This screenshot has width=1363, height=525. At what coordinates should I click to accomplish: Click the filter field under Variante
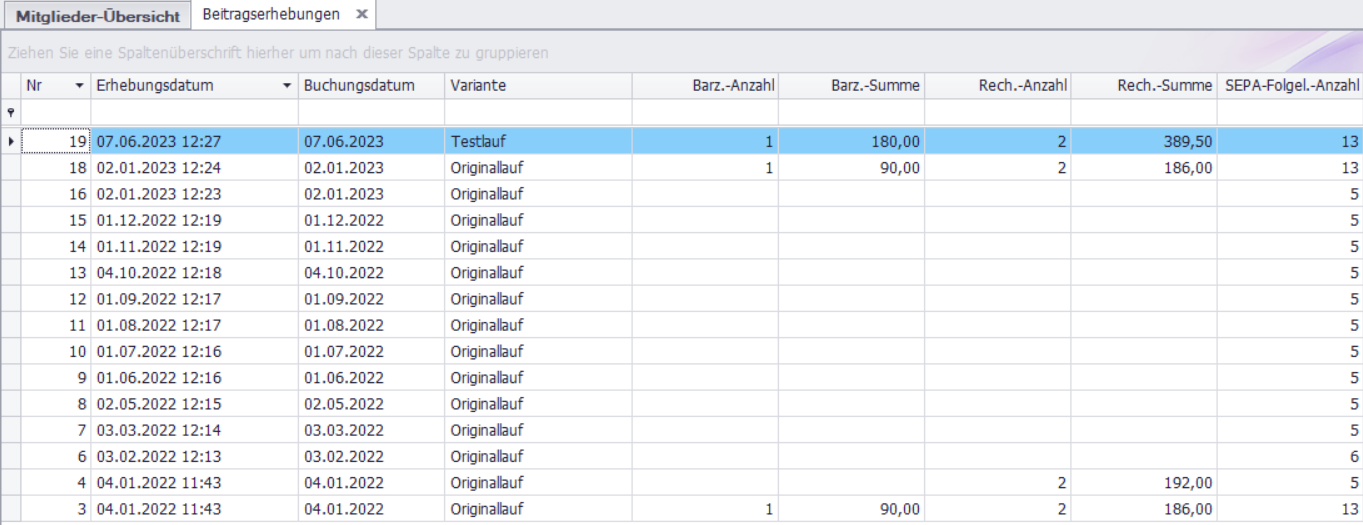pyautogui.click(x=538, y=112)
